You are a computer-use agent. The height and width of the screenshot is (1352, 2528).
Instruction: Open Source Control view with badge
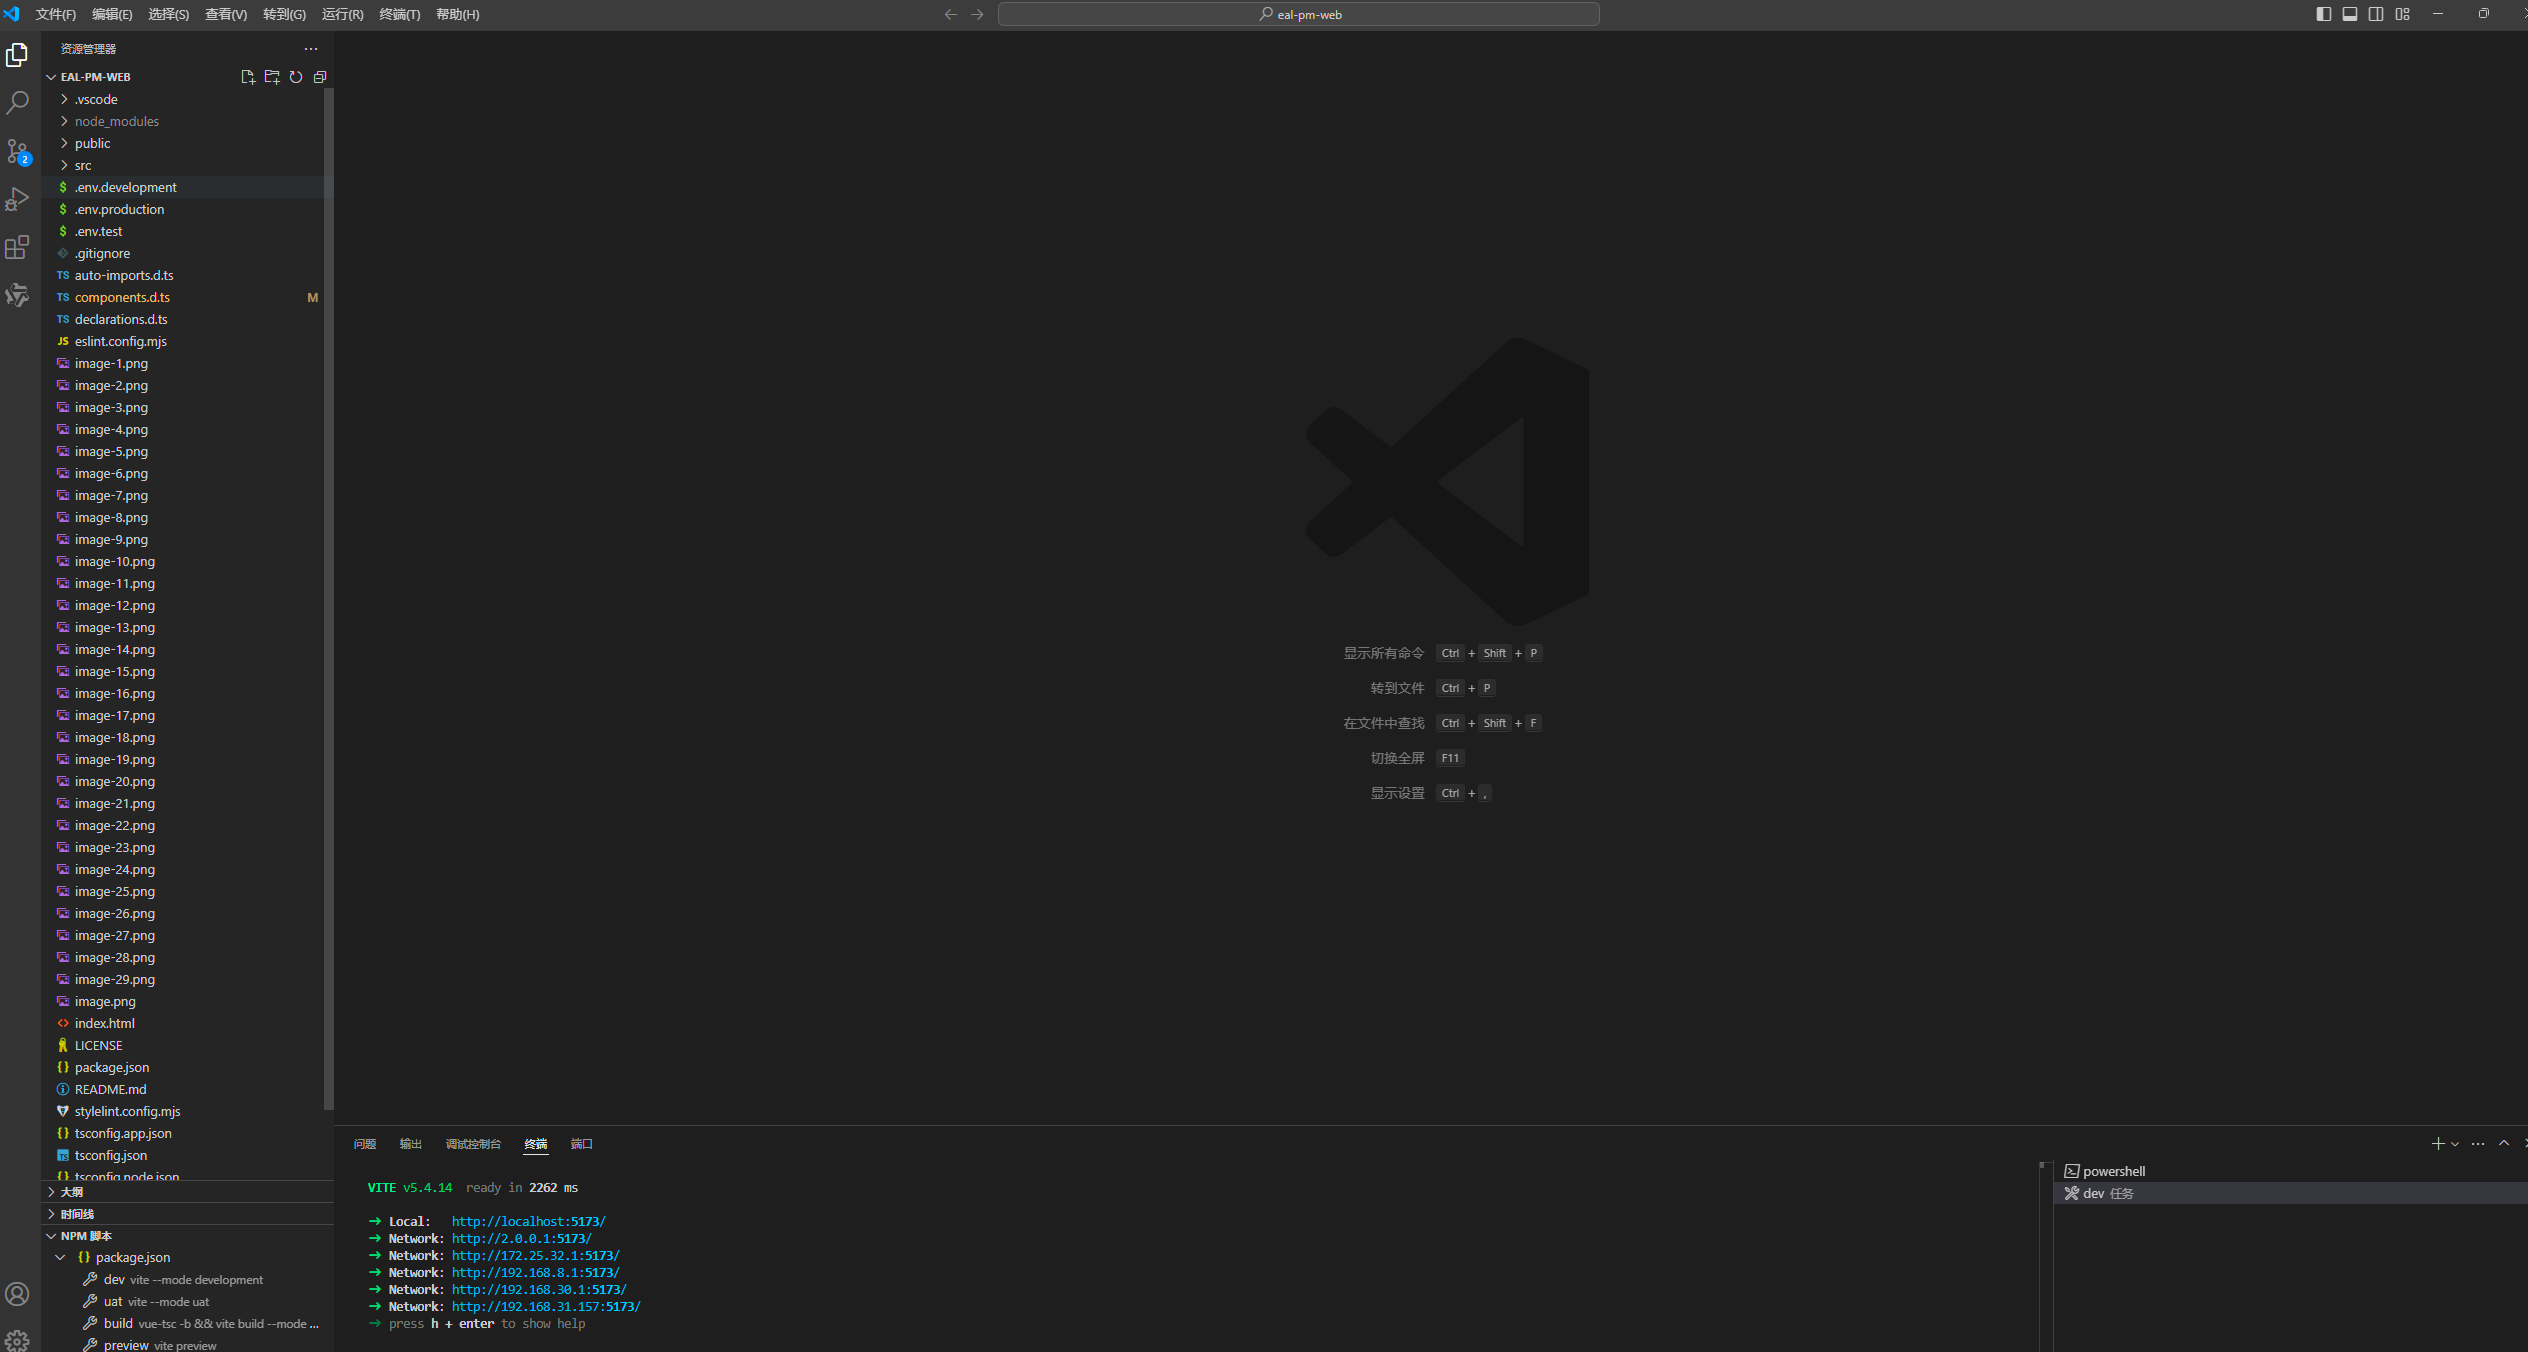(17, 151)
